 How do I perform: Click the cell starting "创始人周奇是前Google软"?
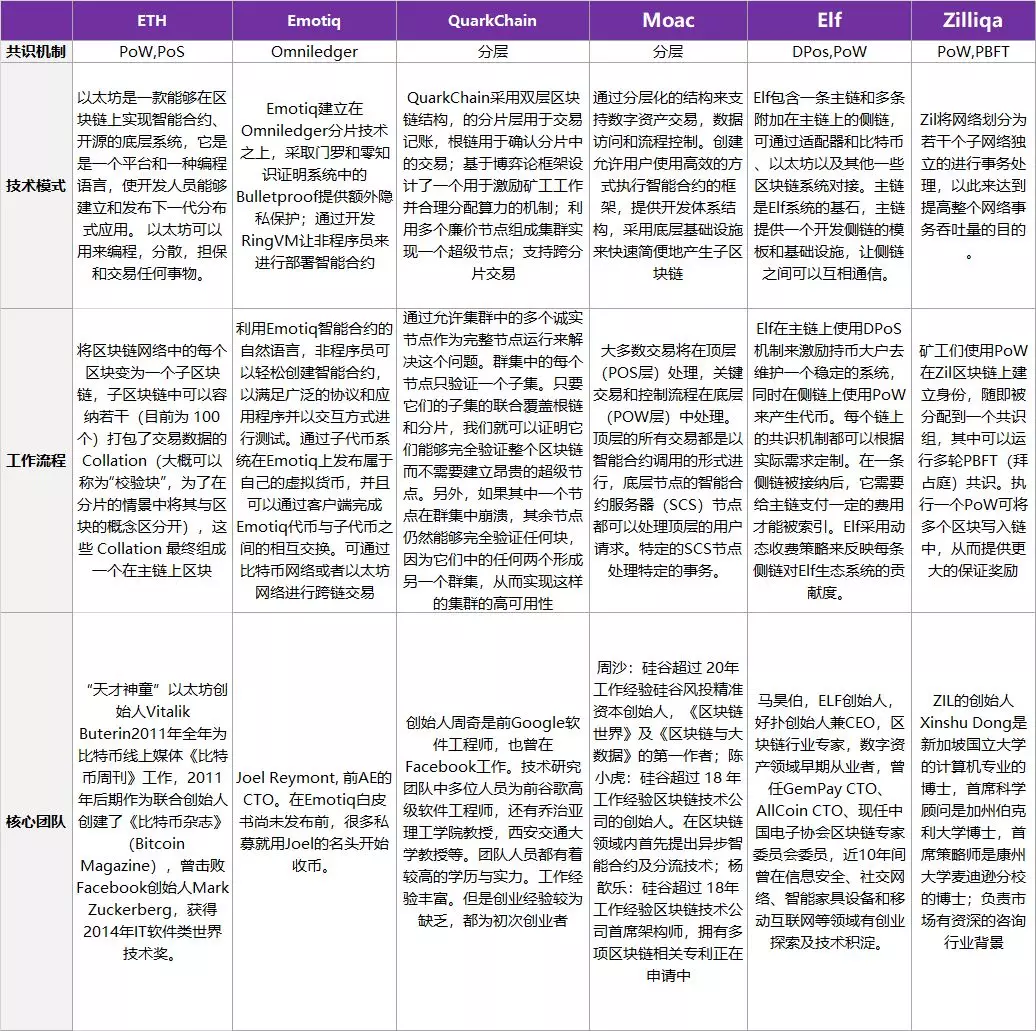492,821
